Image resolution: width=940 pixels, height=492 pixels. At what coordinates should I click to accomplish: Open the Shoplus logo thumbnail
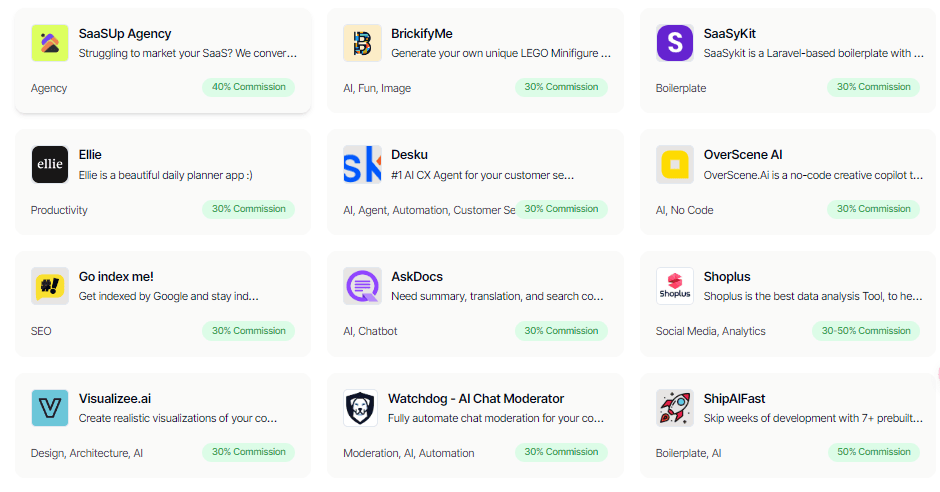[x=675, y=286]
